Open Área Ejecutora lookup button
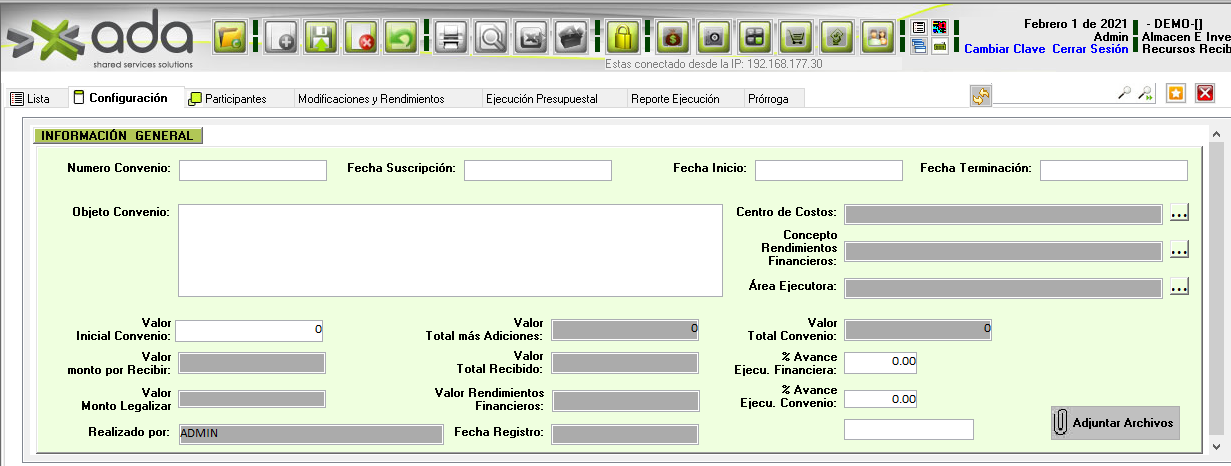The width and height of the screenshot is (1231, 466). (1178, 288)
